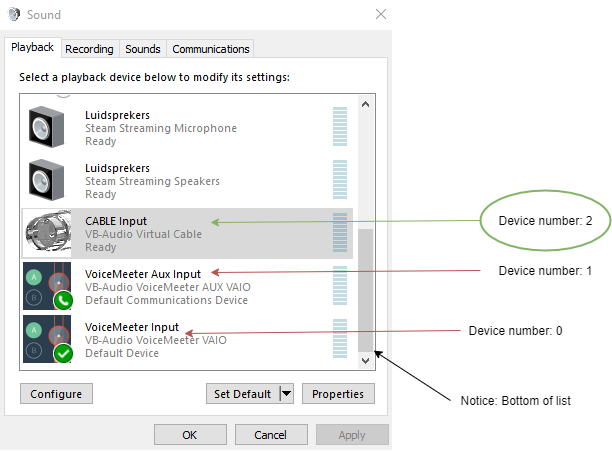Click the VoiceMeeter Input device icon

tap(48, 339)
